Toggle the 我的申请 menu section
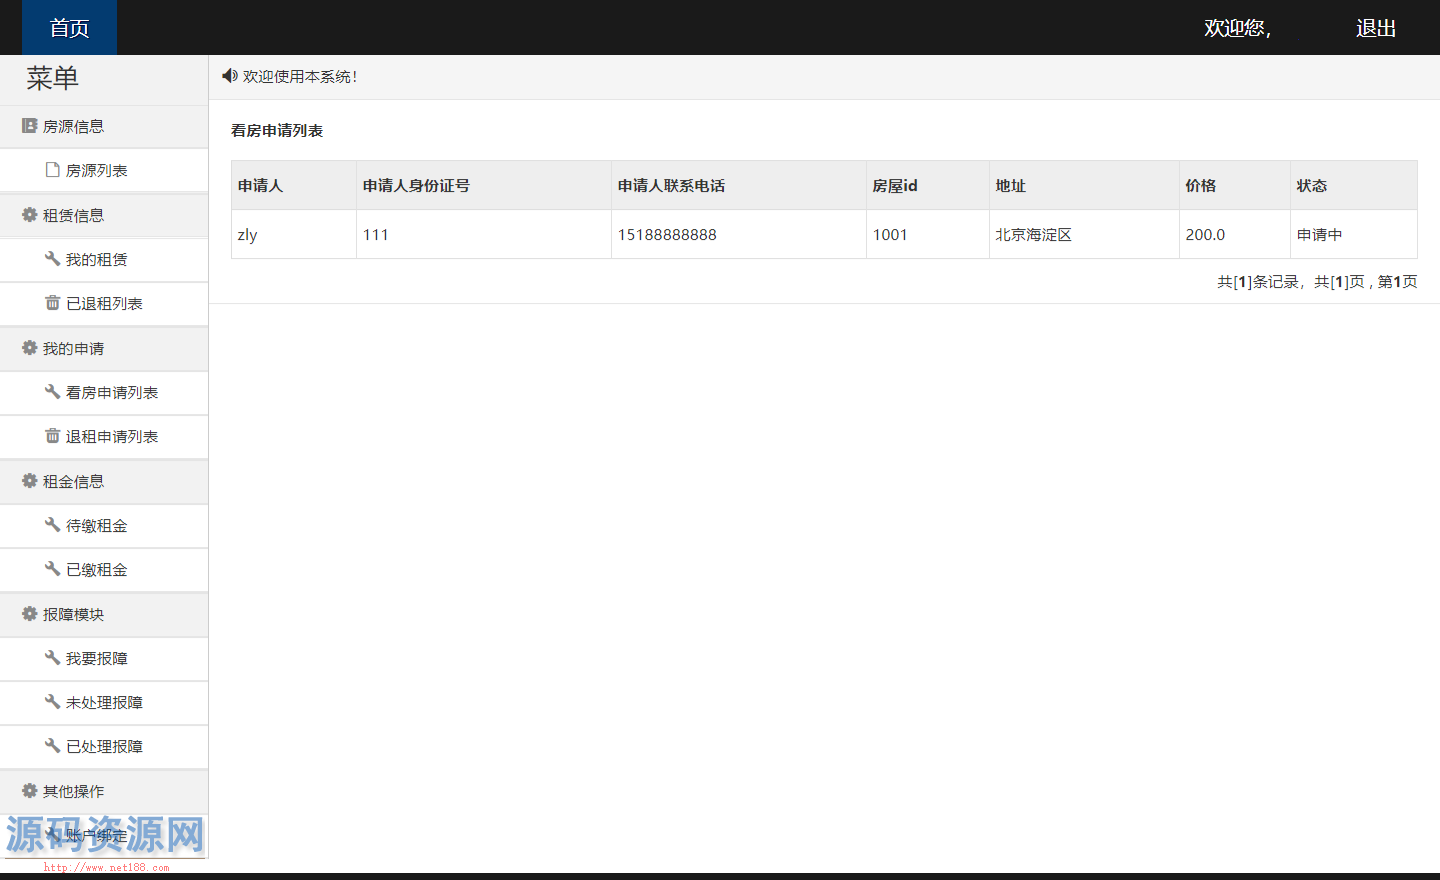 [x=104, y=349]
